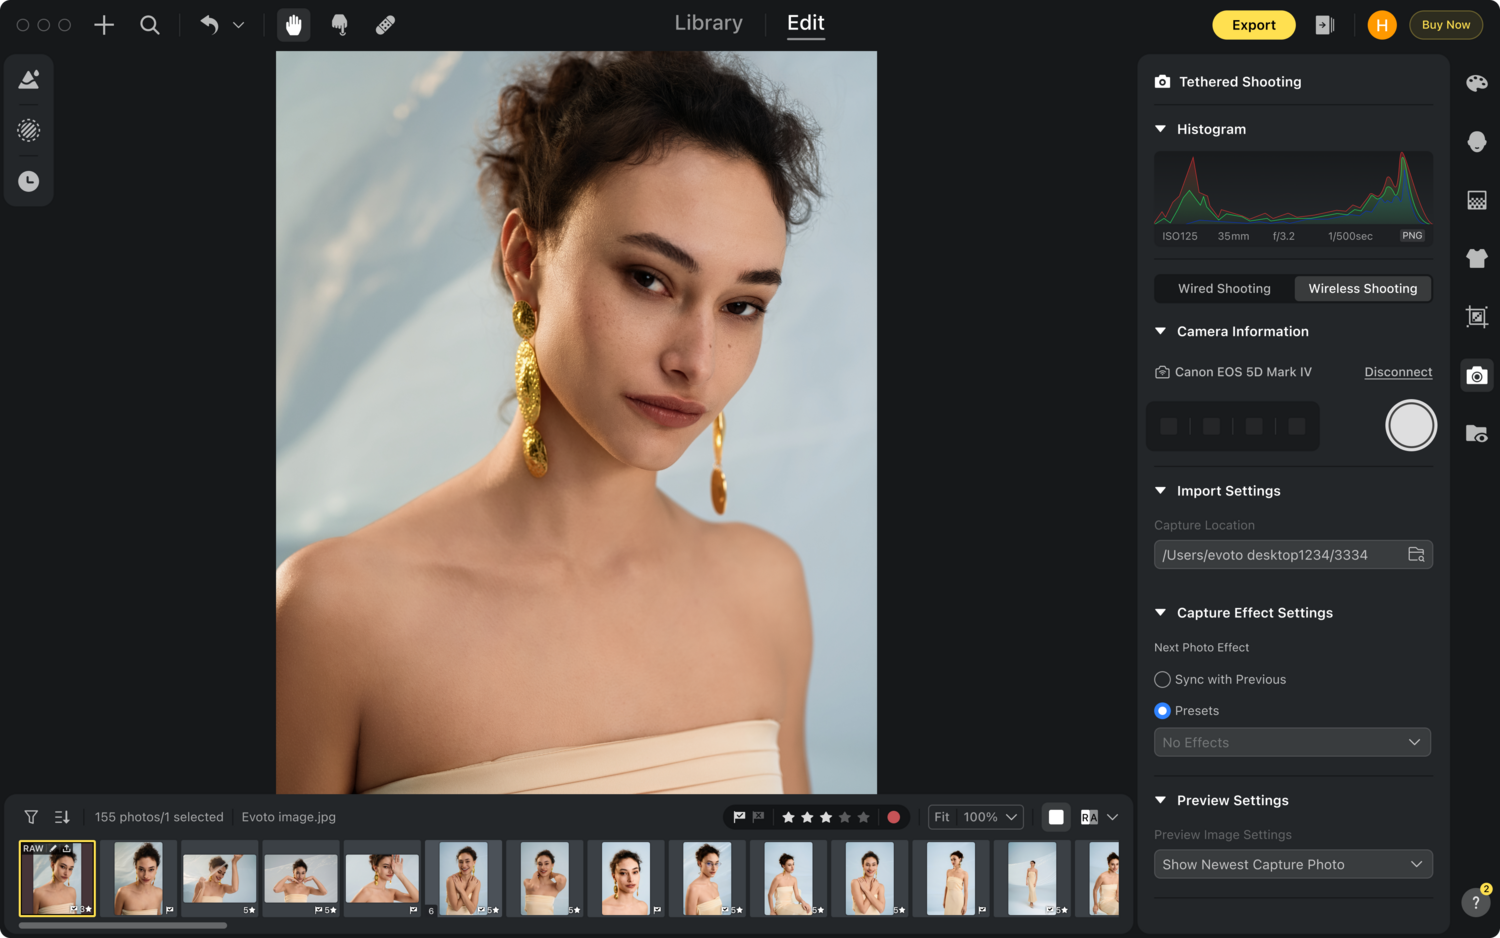
Task: Switch to the Library tab
Action: tap(708, 23)
